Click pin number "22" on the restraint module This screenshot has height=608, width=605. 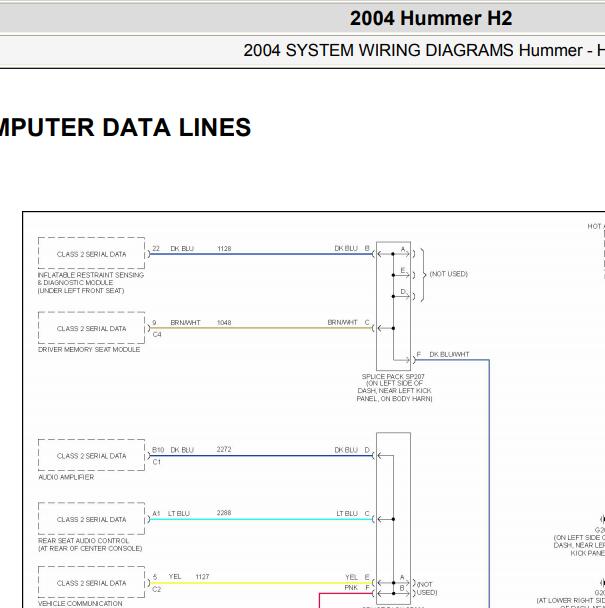pos(156,249)
